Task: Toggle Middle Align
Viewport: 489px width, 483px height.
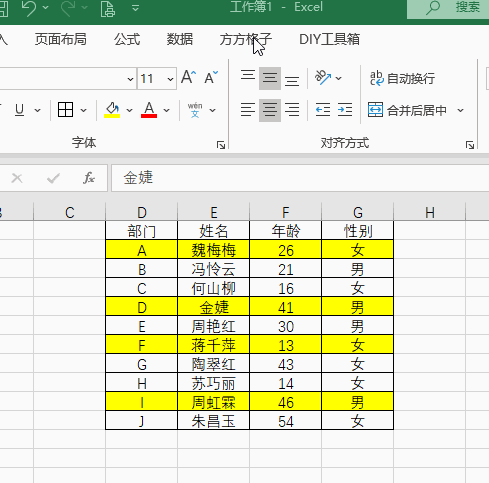Action: pyautogui.click(x=270, y=78)
